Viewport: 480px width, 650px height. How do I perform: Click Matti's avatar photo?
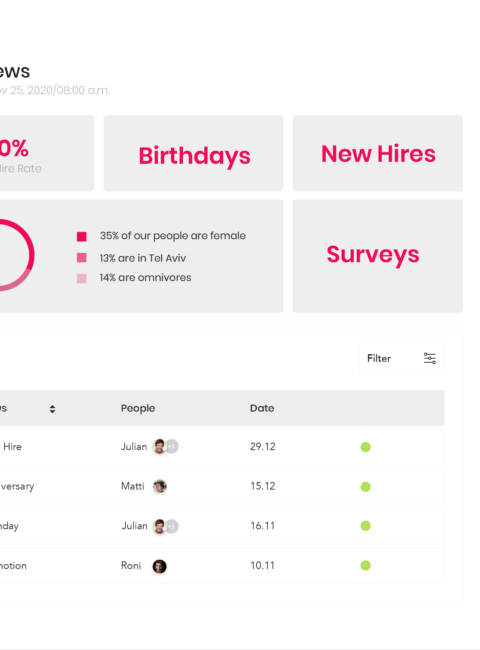160,486
